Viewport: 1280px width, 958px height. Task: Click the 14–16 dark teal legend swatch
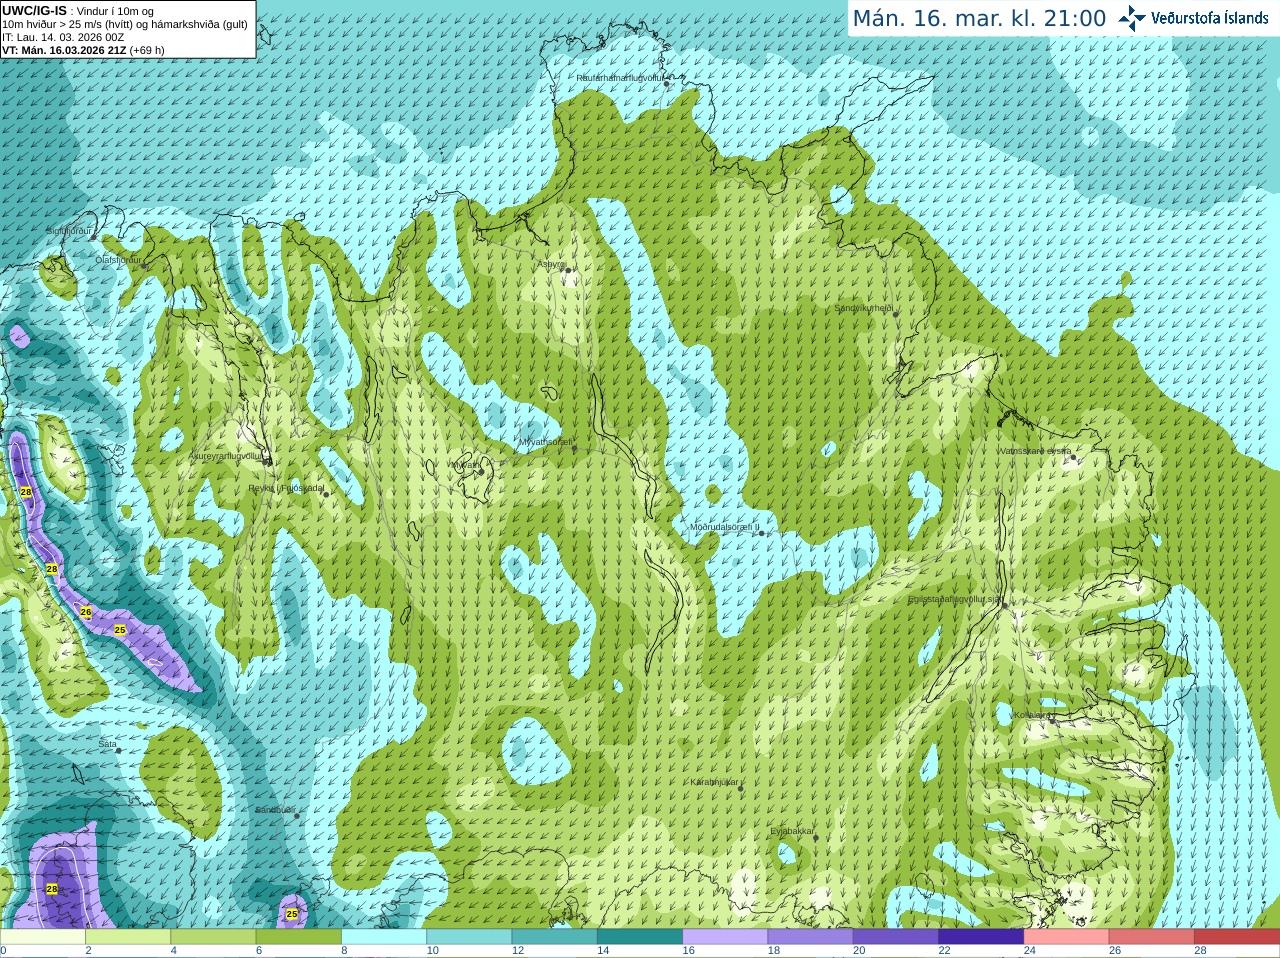(640, 937)
